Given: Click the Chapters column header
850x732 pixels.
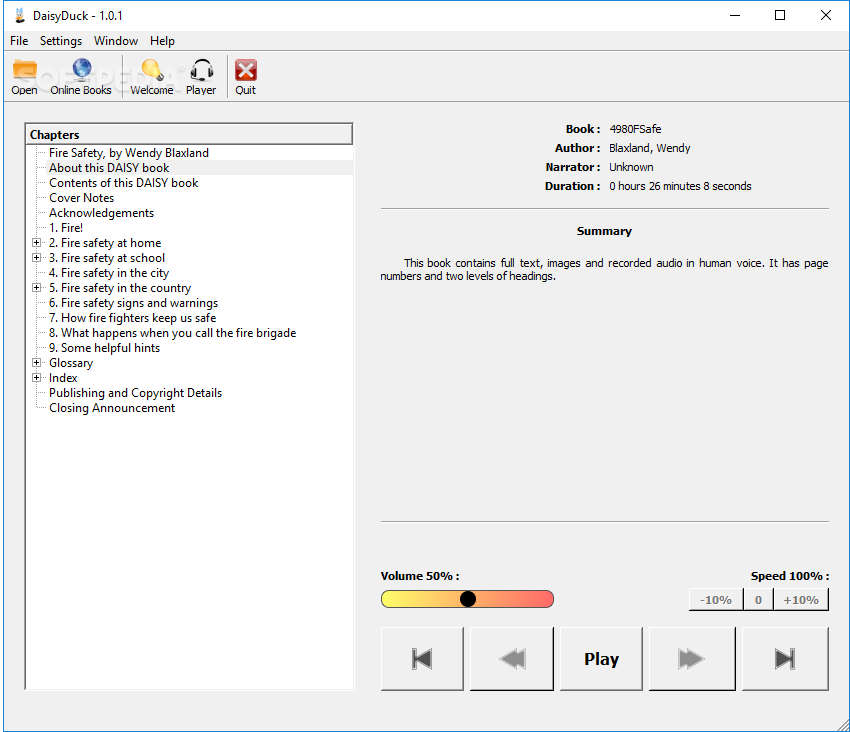Looking at the screenshot, I should point(189,134).
